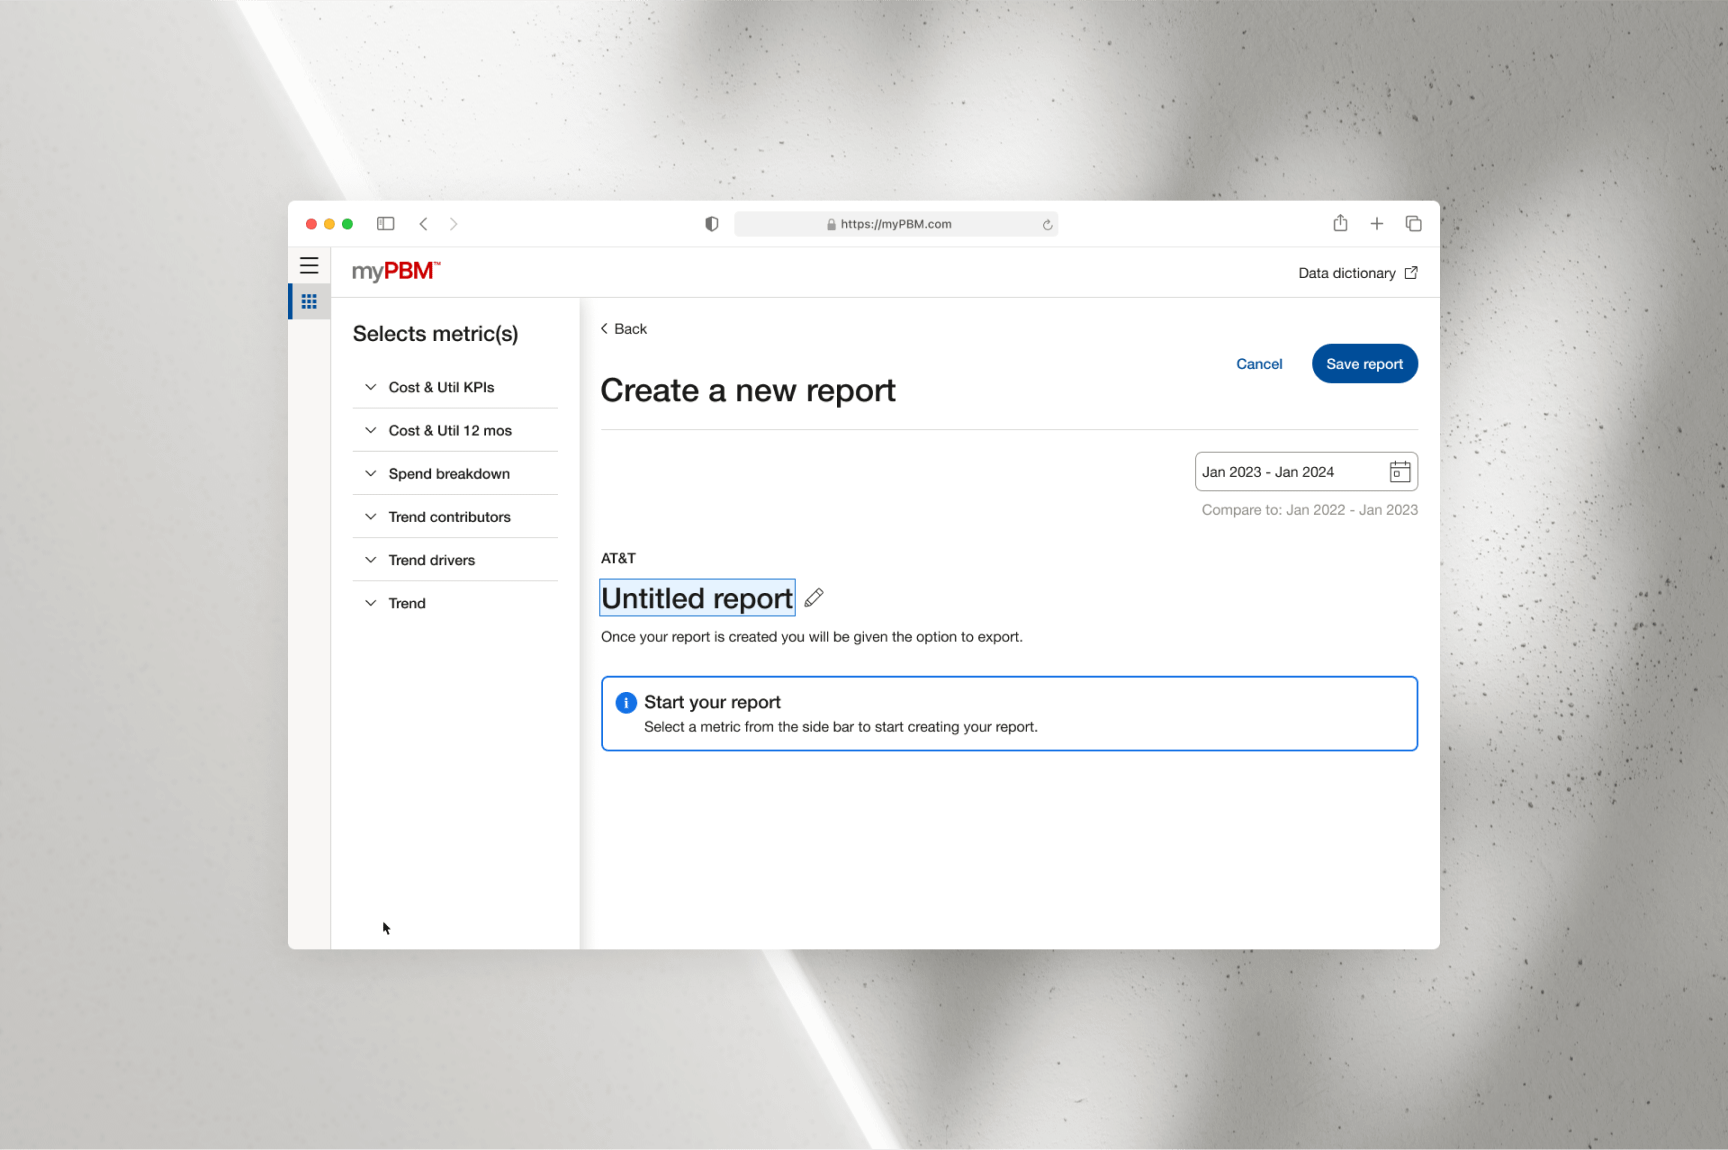1728x1150 pixels.
Task: Click the apps grid icon in sidebar
Action: click(309, 301)
